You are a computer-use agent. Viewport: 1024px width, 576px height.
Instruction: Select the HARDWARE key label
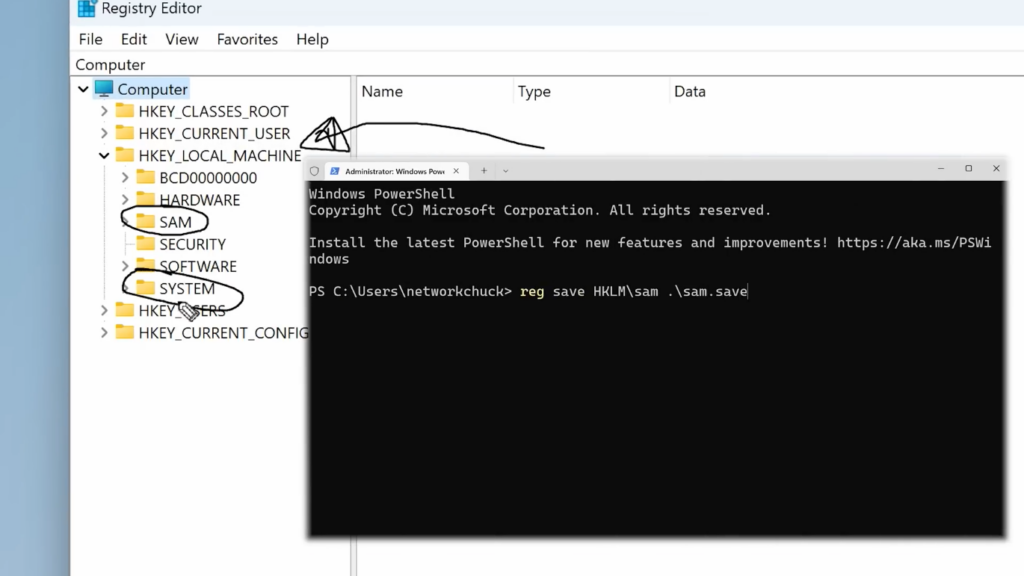[x=199, y=200]
